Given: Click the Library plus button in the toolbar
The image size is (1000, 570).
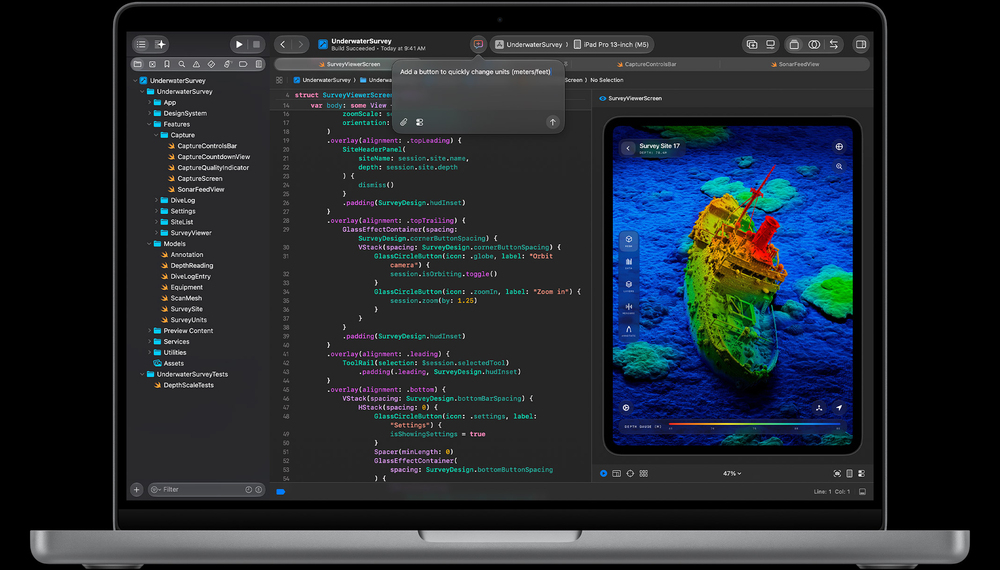Looking at the screenshot, I should 752,45.
